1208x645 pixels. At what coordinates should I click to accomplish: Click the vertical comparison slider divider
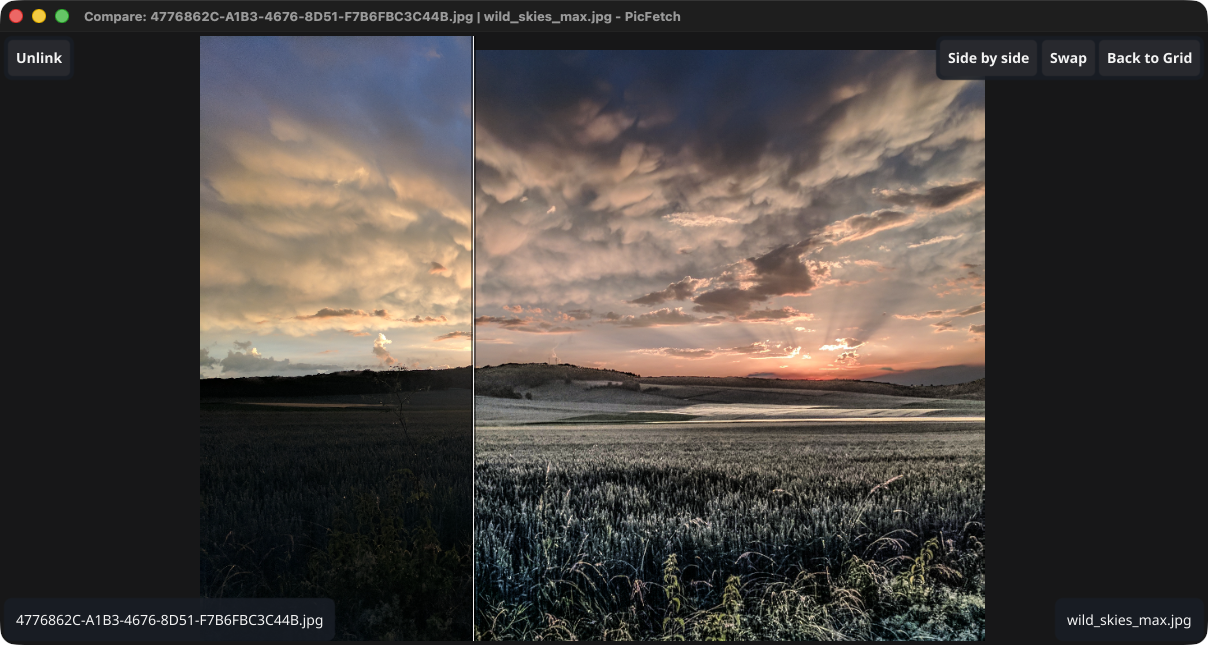coord(473,338)
